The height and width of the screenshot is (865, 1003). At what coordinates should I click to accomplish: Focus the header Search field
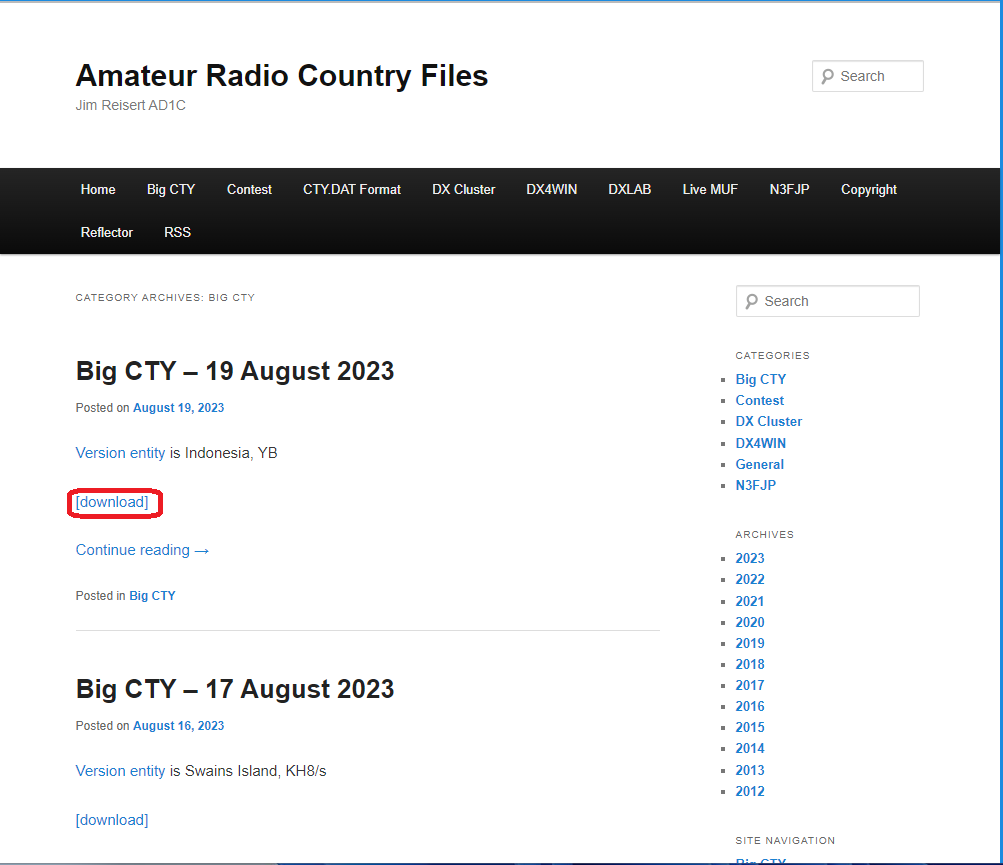tap(867, 76)
